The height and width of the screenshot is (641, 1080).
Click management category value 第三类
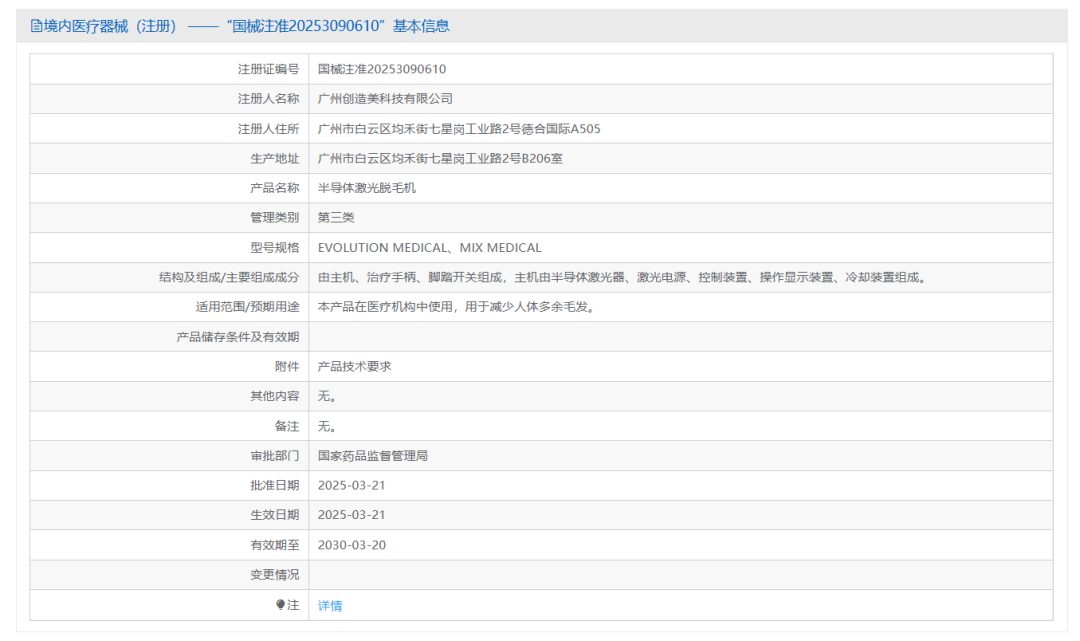pyautogui.click(x=336, y=218)
